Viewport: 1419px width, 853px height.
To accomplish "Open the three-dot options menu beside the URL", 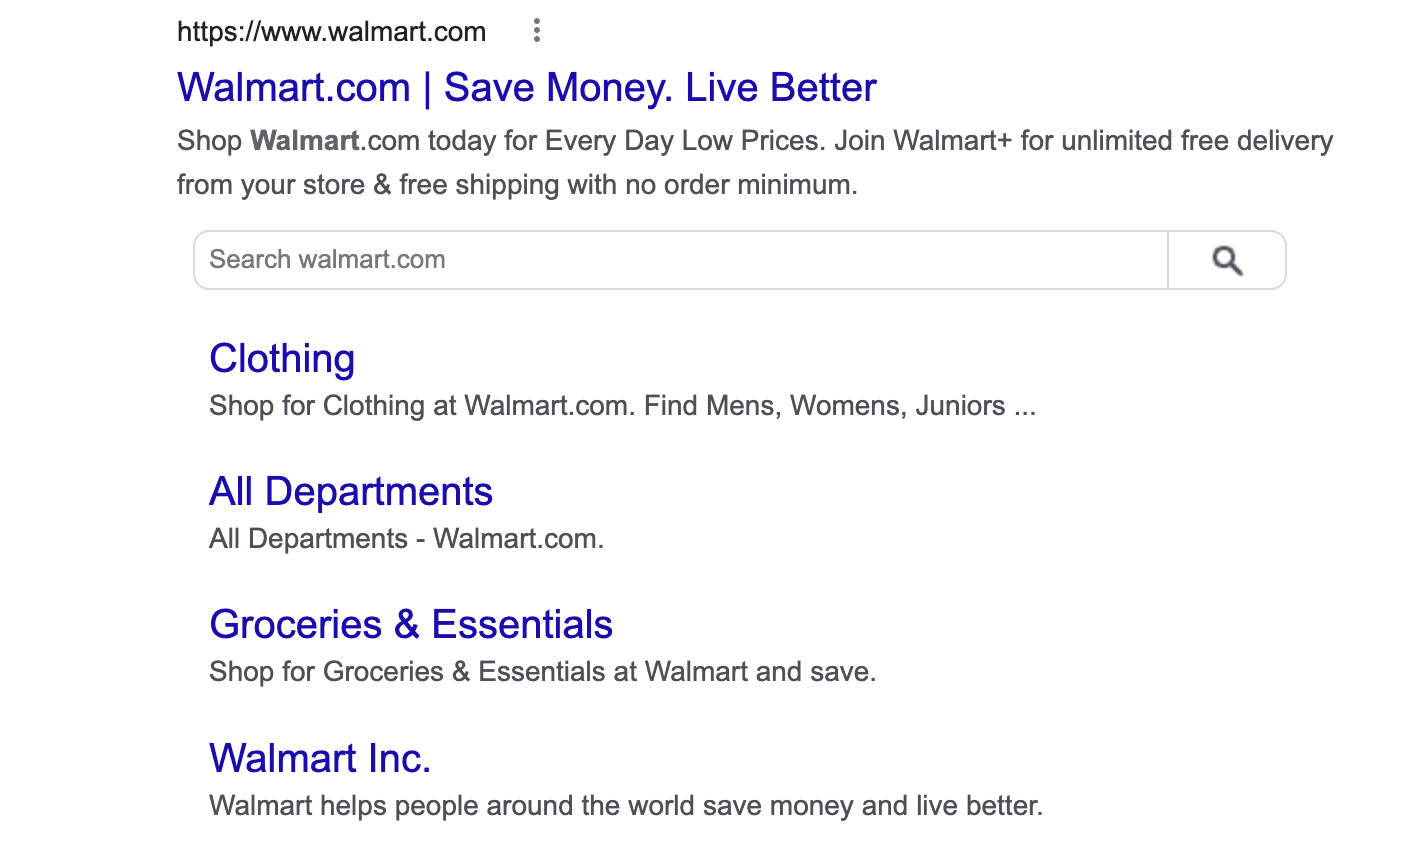I will tap(537, 31).
